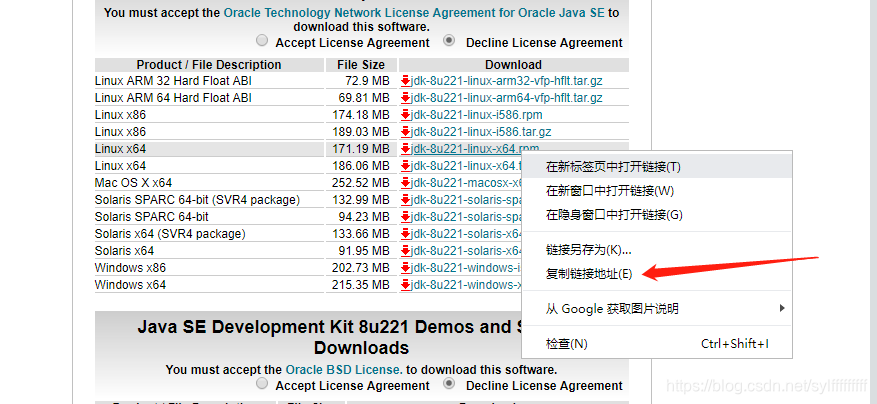Click download arrow icon for jdk-8u221-linux-arm64-vfp-hflt.tar.gz
The image size is (877, 404).
(406, 98)
